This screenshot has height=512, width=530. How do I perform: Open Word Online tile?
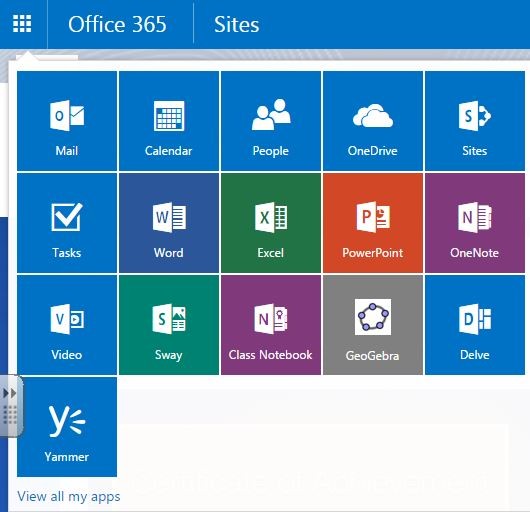169,223
